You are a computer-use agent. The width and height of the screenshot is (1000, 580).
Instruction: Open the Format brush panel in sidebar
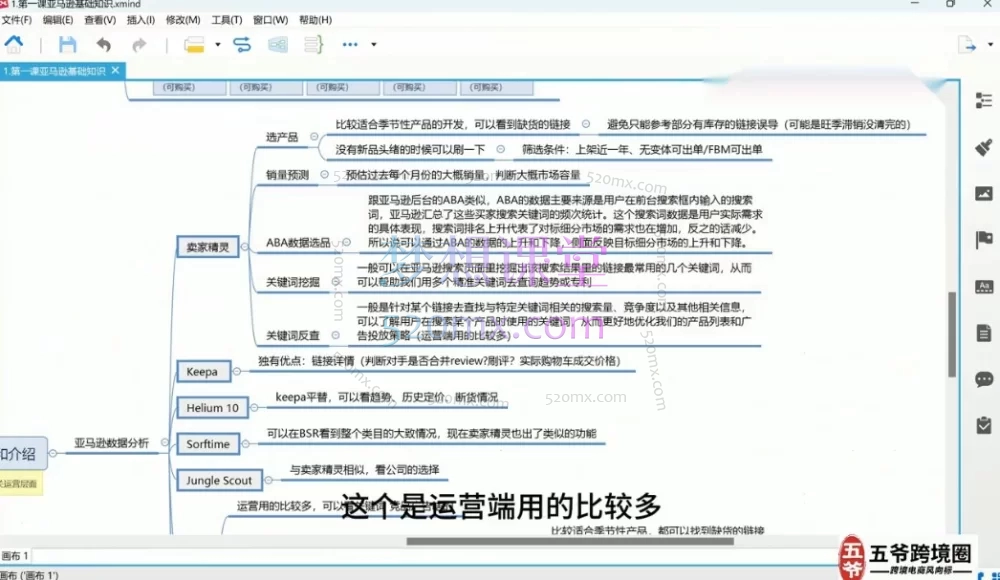click(983, 147)
